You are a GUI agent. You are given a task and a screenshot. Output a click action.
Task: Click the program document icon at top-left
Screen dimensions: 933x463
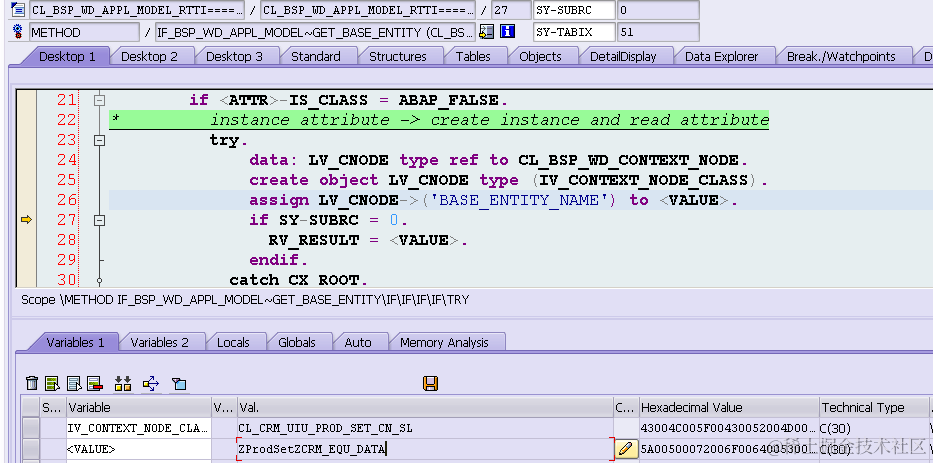tap(18, 10)
